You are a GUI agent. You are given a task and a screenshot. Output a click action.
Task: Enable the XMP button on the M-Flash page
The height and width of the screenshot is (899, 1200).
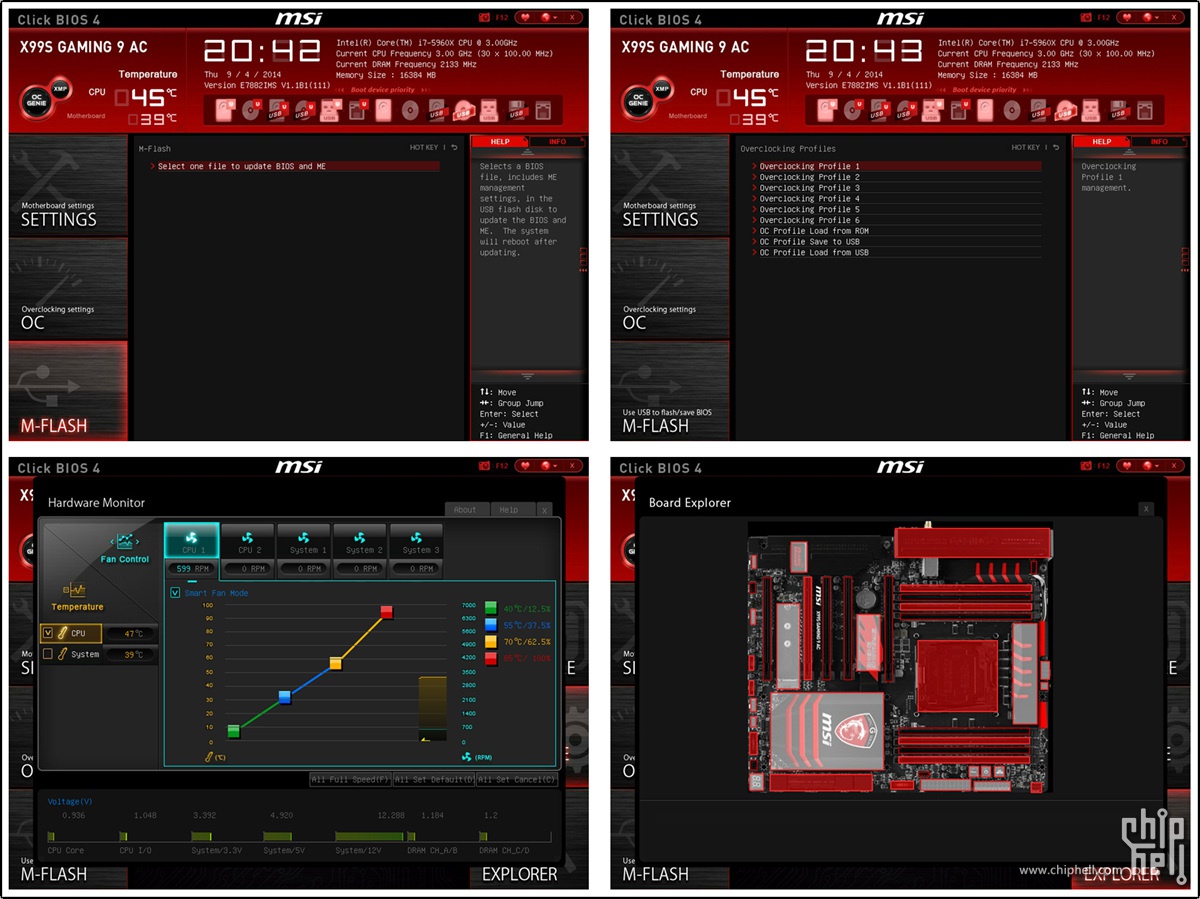tap(60, 88)
